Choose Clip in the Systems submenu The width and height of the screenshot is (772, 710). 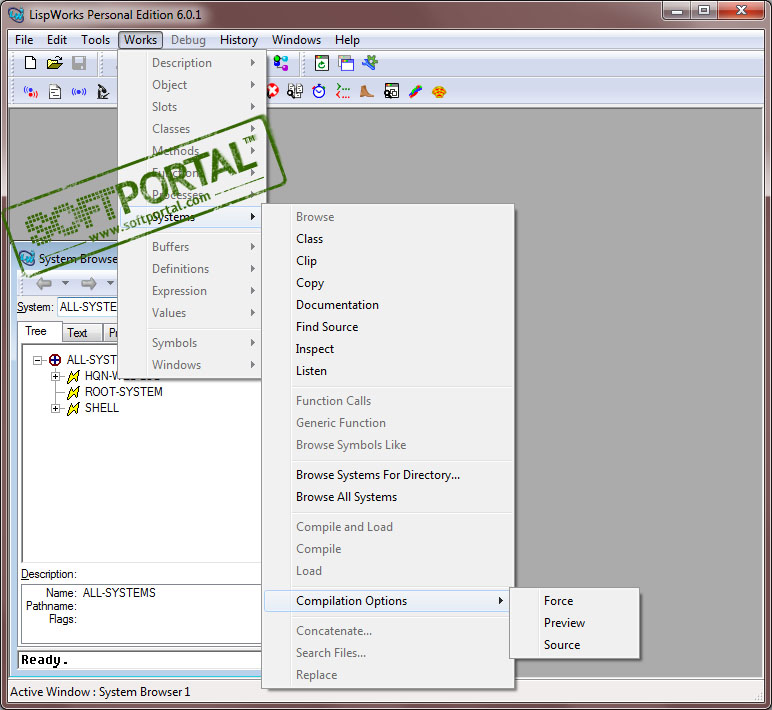click(388, 261)
